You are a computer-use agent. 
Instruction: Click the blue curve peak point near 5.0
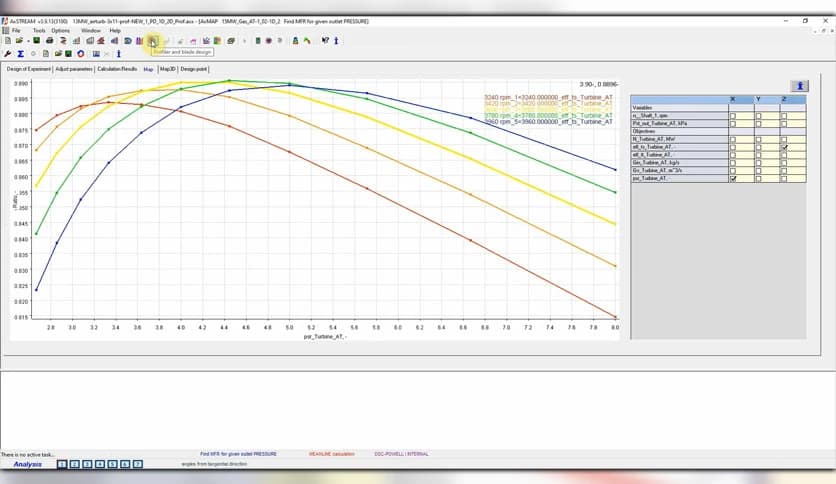(x=290, y=85)
